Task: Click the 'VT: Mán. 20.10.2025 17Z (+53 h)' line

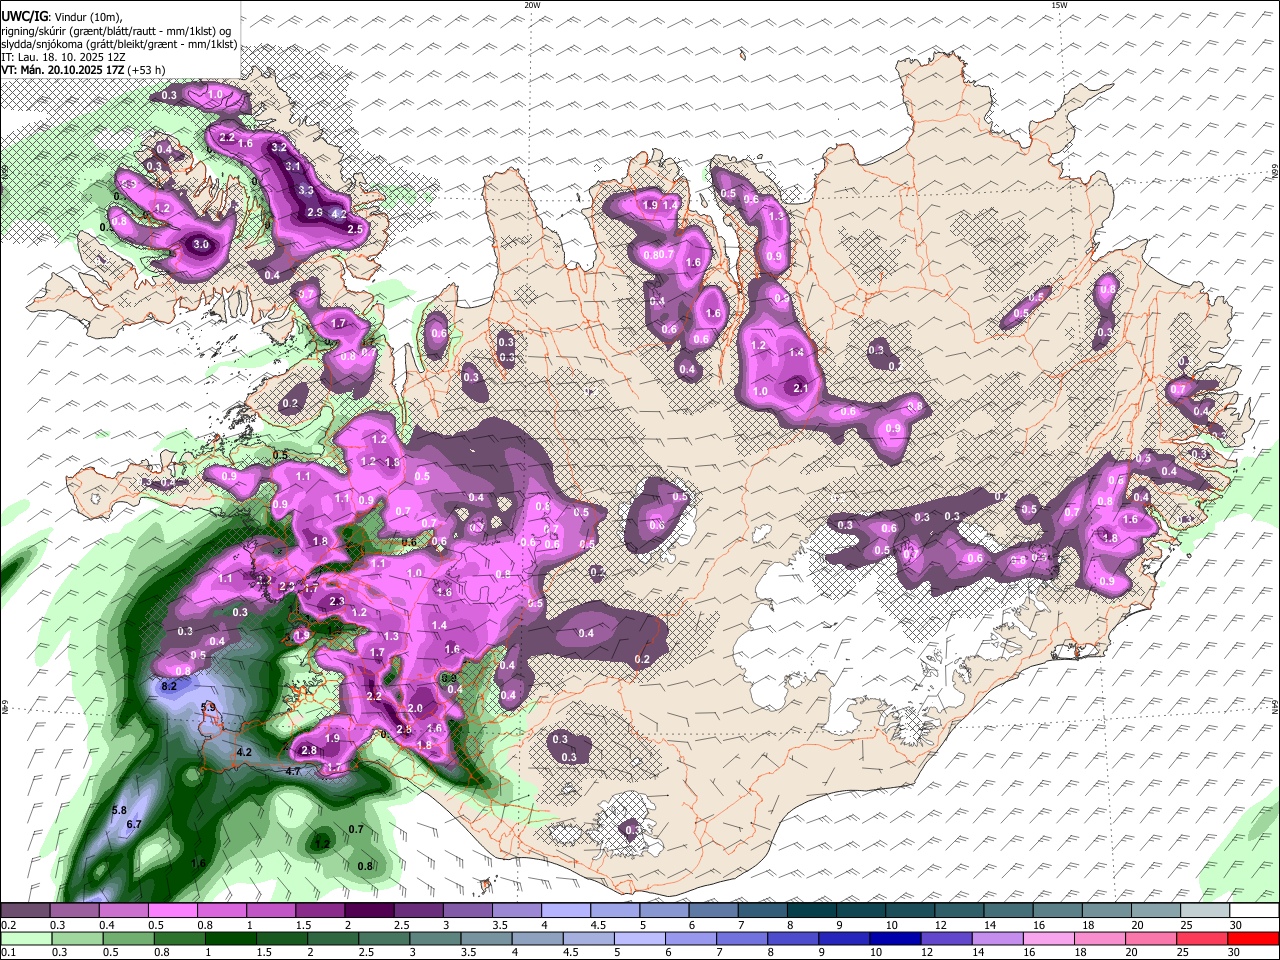Action: pyautogui.click(x=83, y=70)
